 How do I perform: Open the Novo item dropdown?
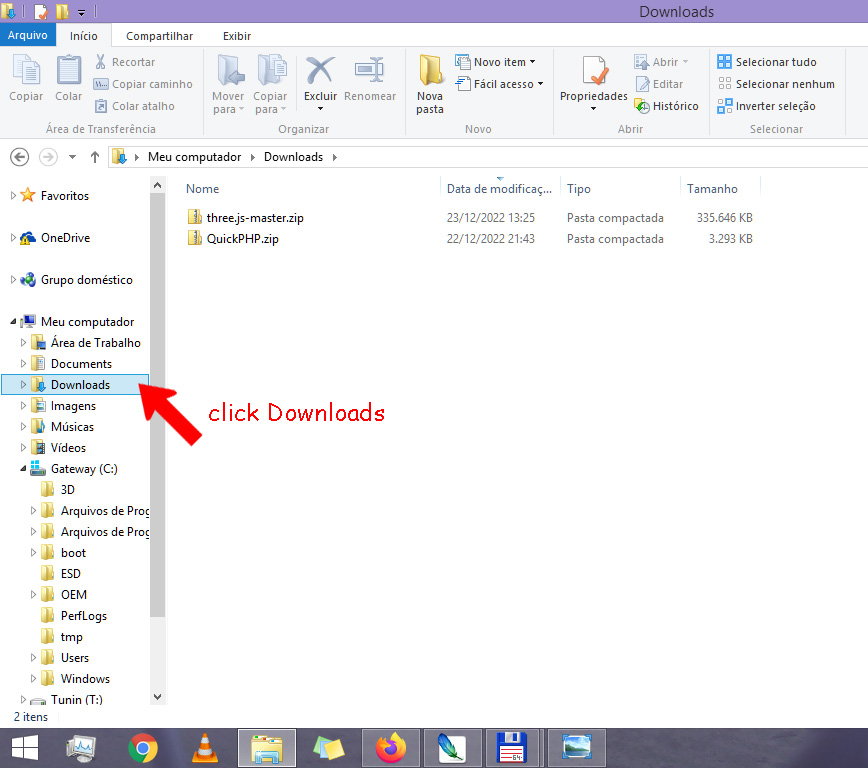coord(496,62)
